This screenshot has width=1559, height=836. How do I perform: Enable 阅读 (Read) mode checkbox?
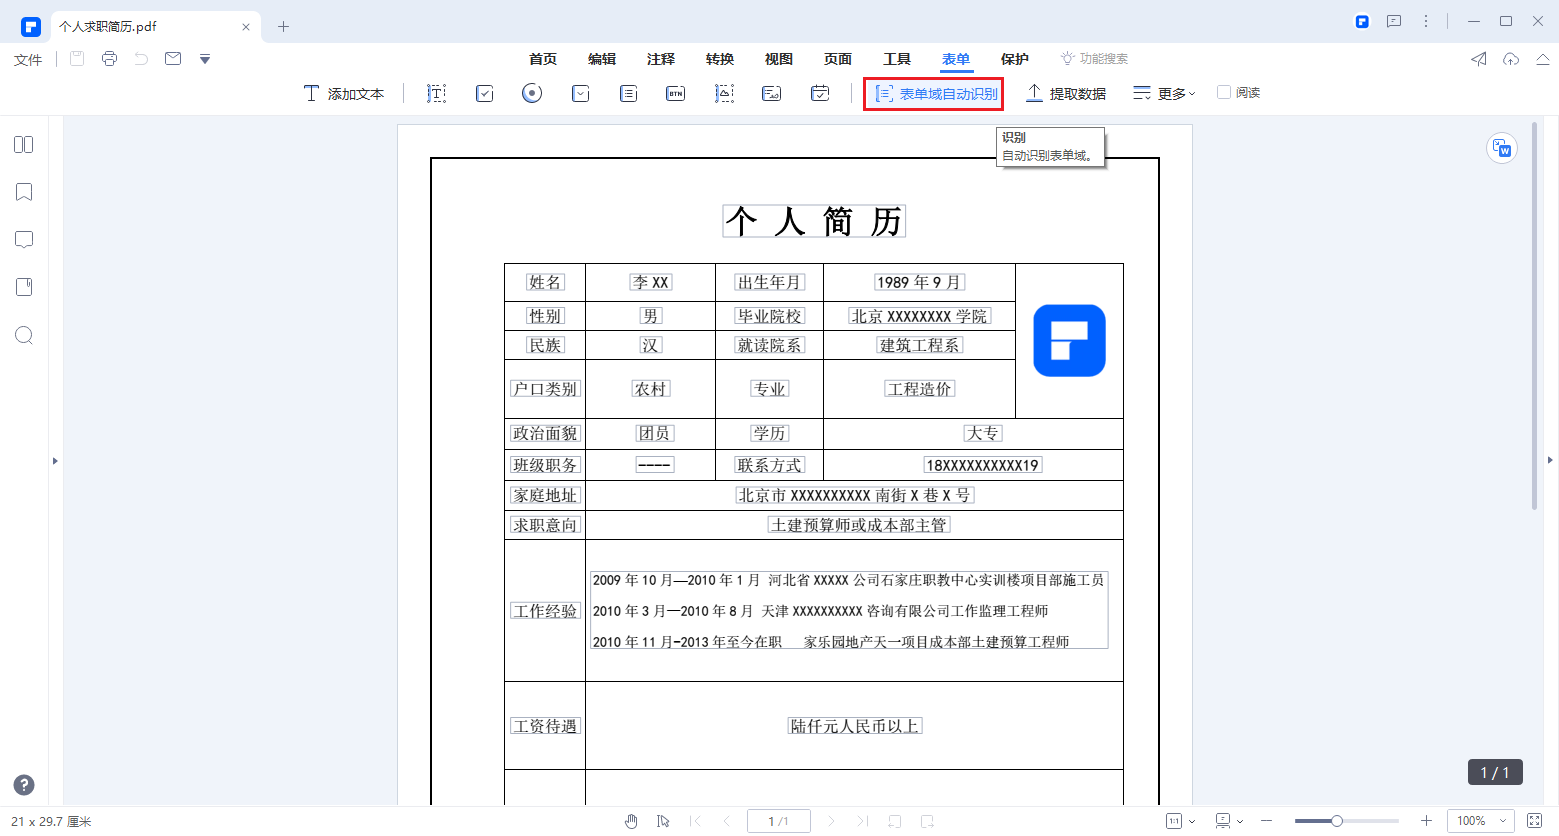[1224, 92]
